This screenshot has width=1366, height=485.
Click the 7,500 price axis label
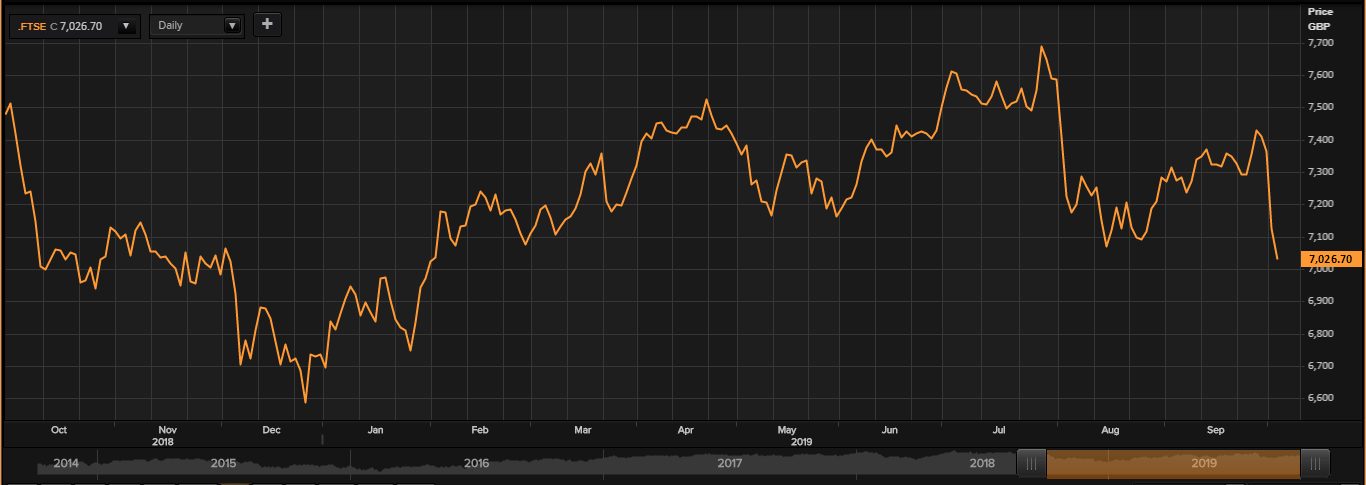click(1320, 108)
